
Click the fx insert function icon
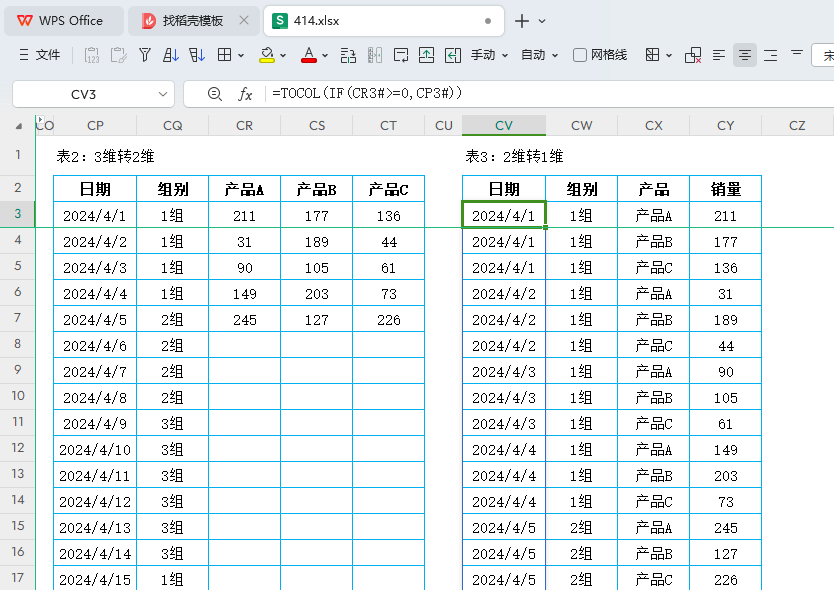245,94
